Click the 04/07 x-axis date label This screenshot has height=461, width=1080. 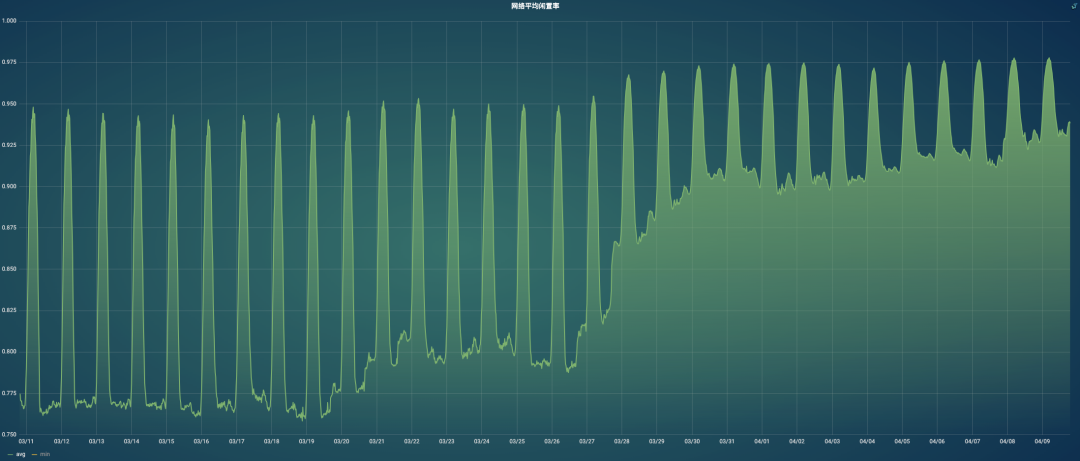[x=972, y=441]
